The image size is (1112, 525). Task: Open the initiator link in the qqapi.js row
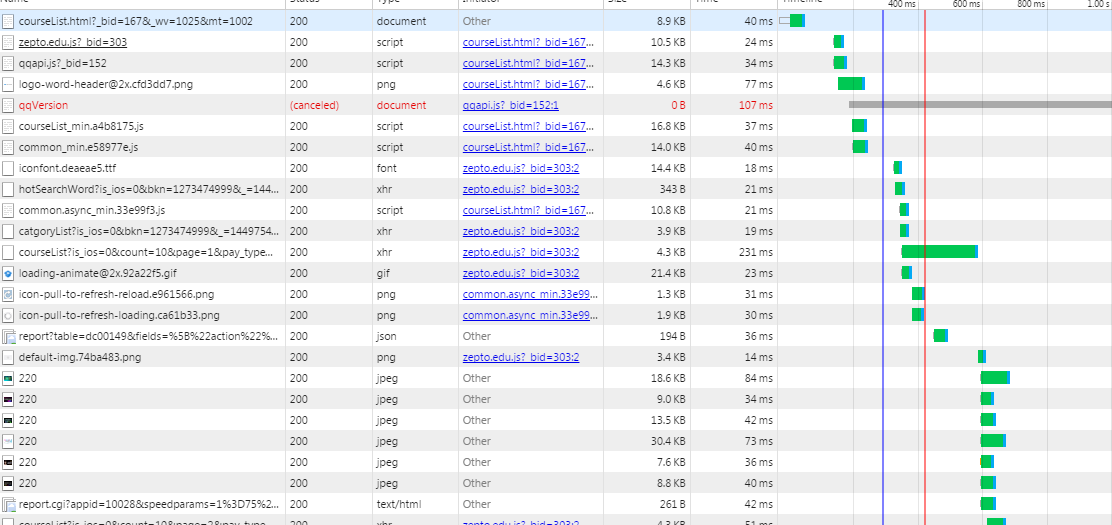point(528,63)
